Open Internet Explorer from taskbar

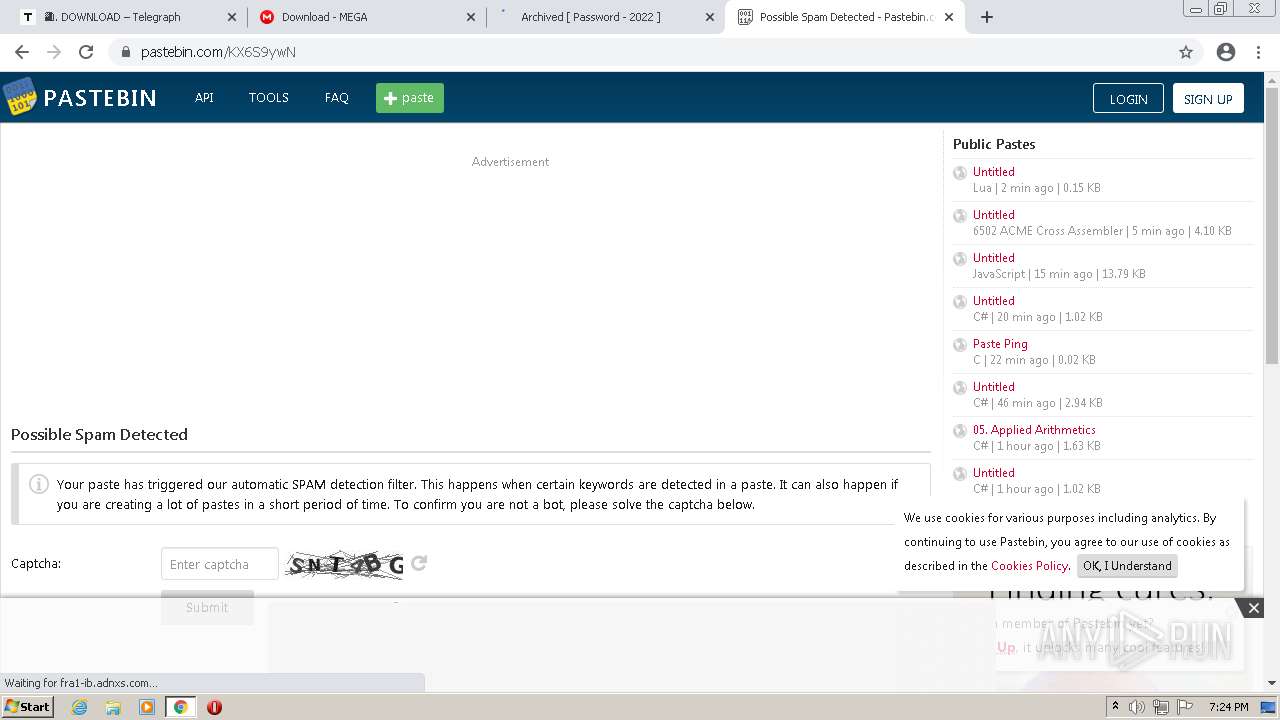pyautogui.click(x=80, y=707)
